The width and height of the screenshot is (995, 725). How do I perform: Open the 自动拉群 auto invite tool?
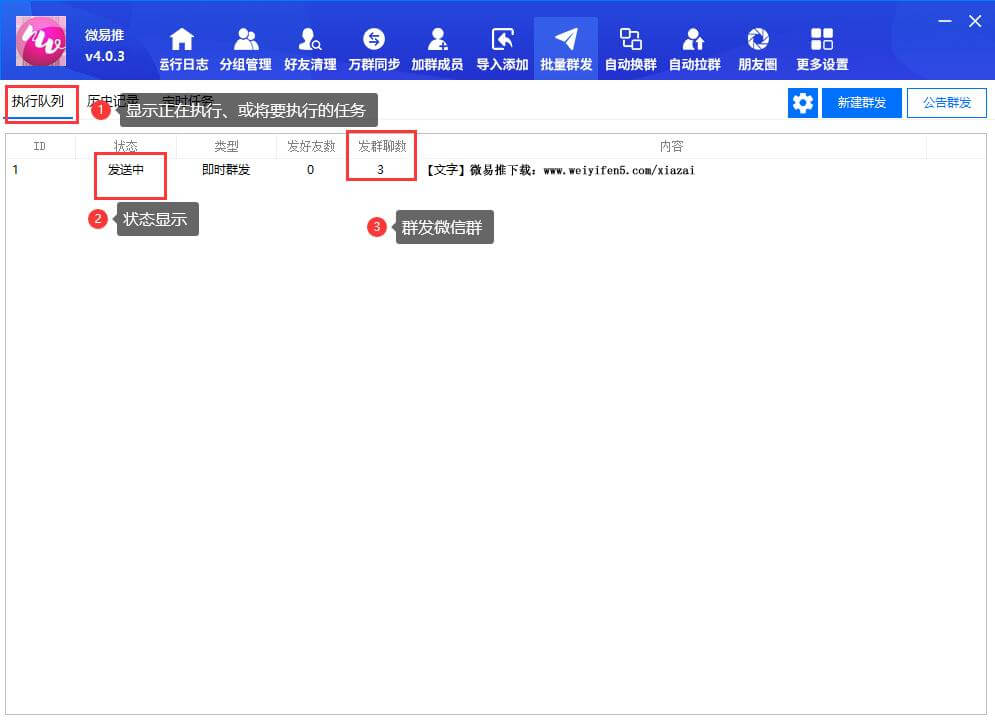click(694, 49)
